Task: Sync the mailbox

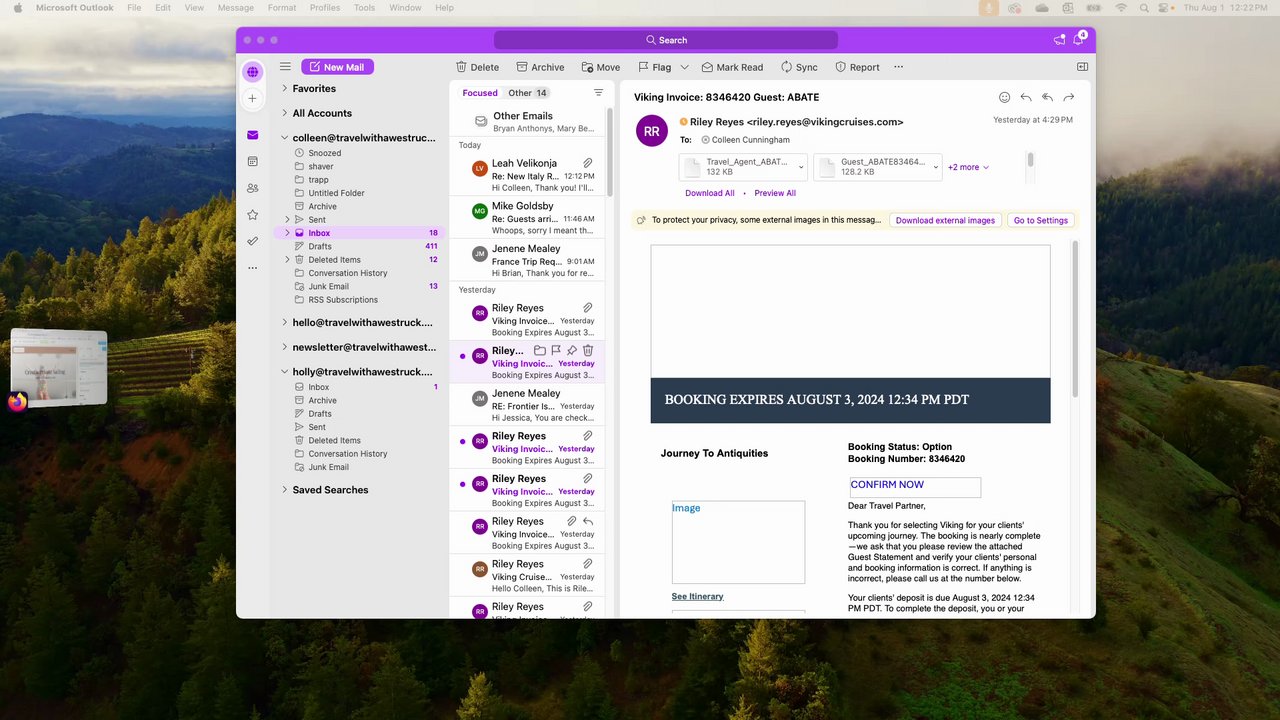Action: (x=799, y=67)
